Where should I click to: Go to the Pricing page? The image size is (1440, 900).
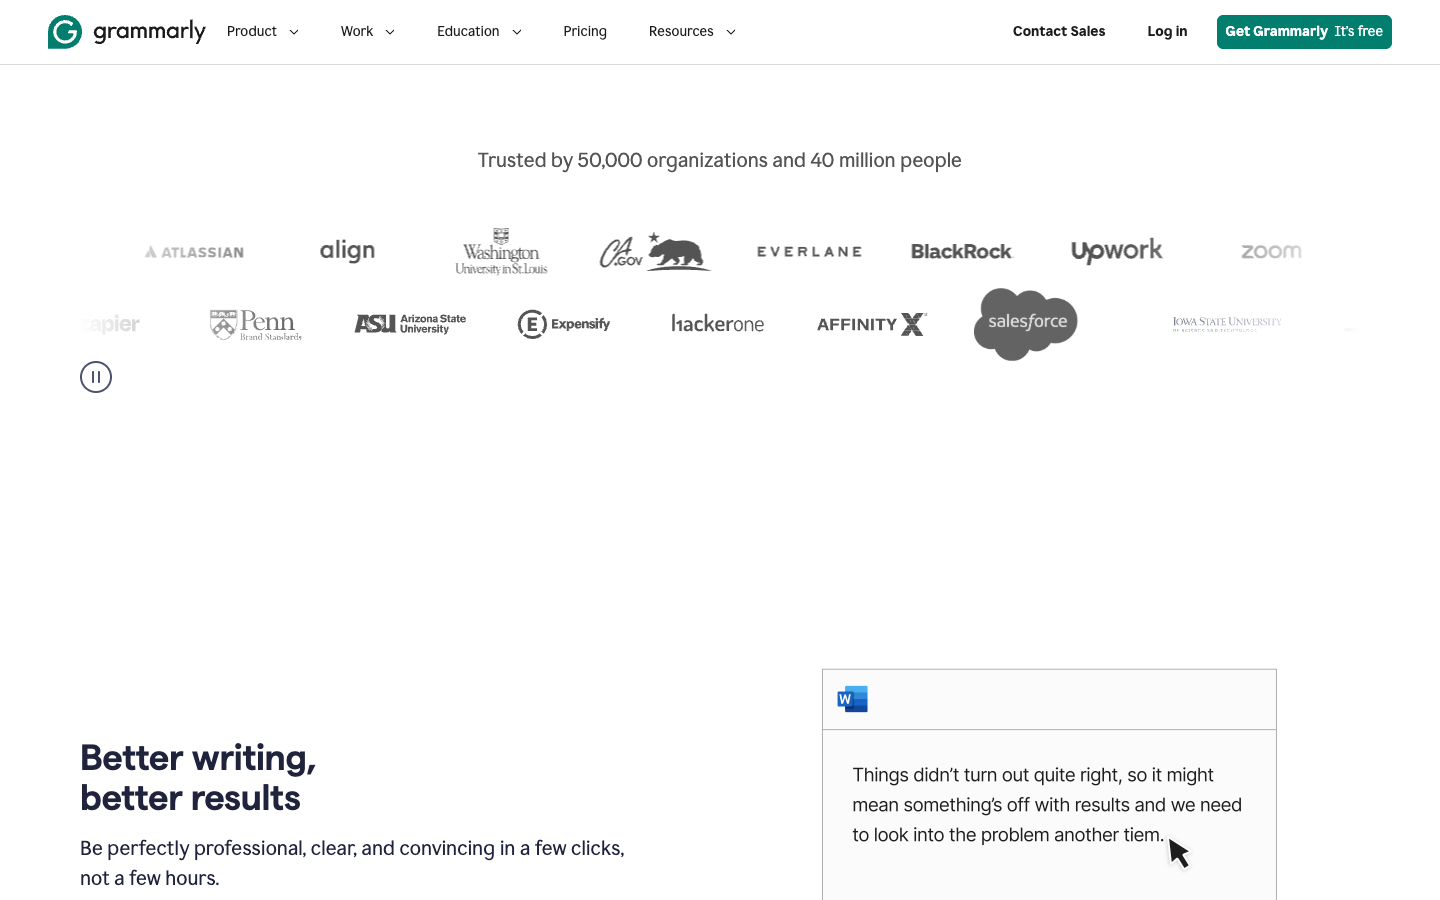coord(585,32)
